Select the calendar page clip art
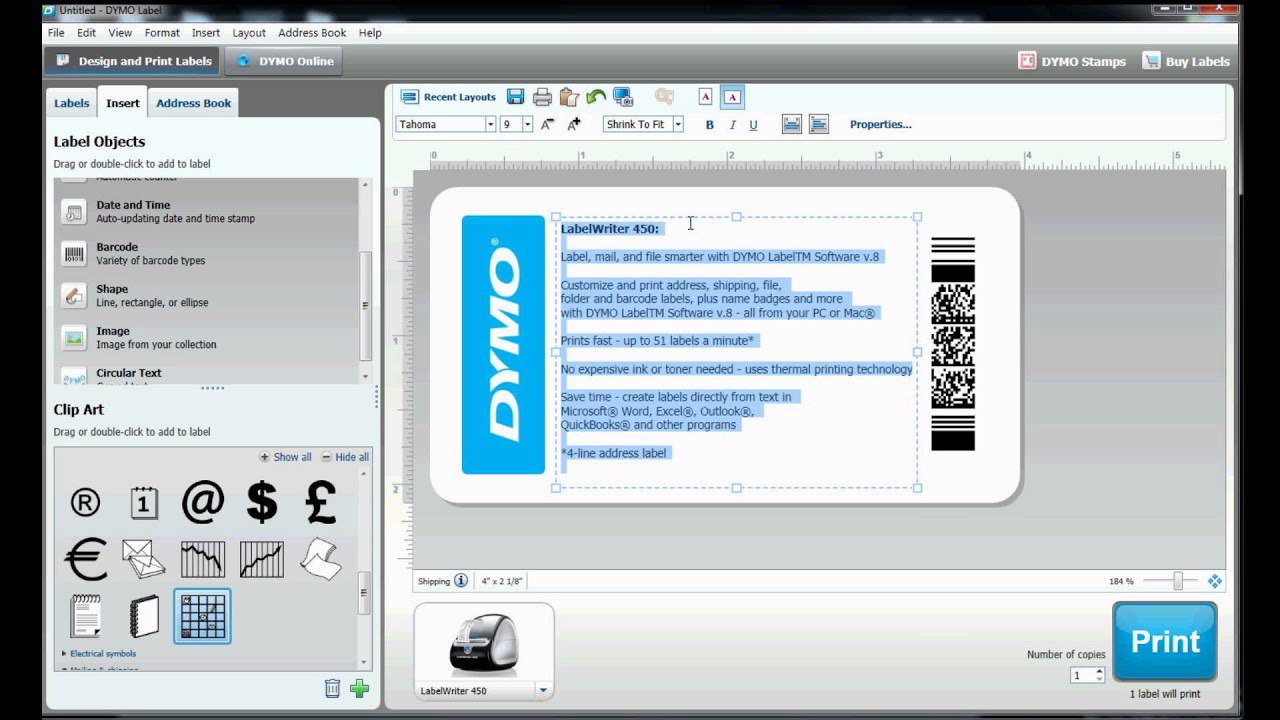This screenshot has width=1280, height=720. [x=144, y=502]
